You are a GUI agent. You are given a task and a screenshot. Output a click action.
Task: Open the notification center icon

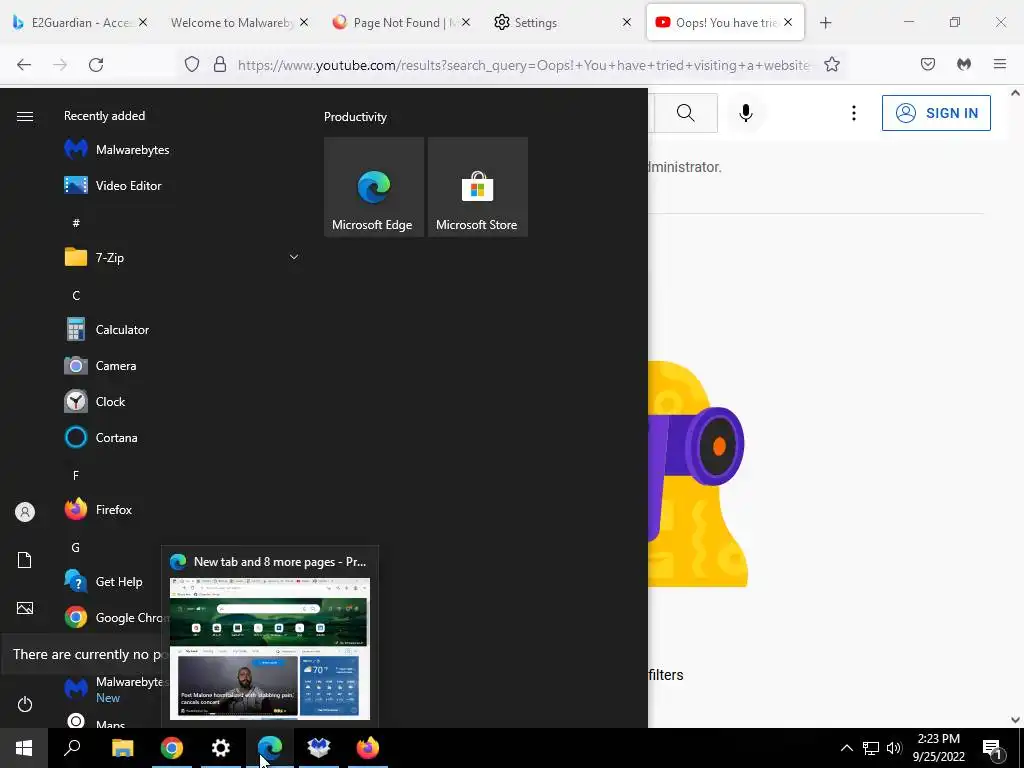tap(993, 749)
